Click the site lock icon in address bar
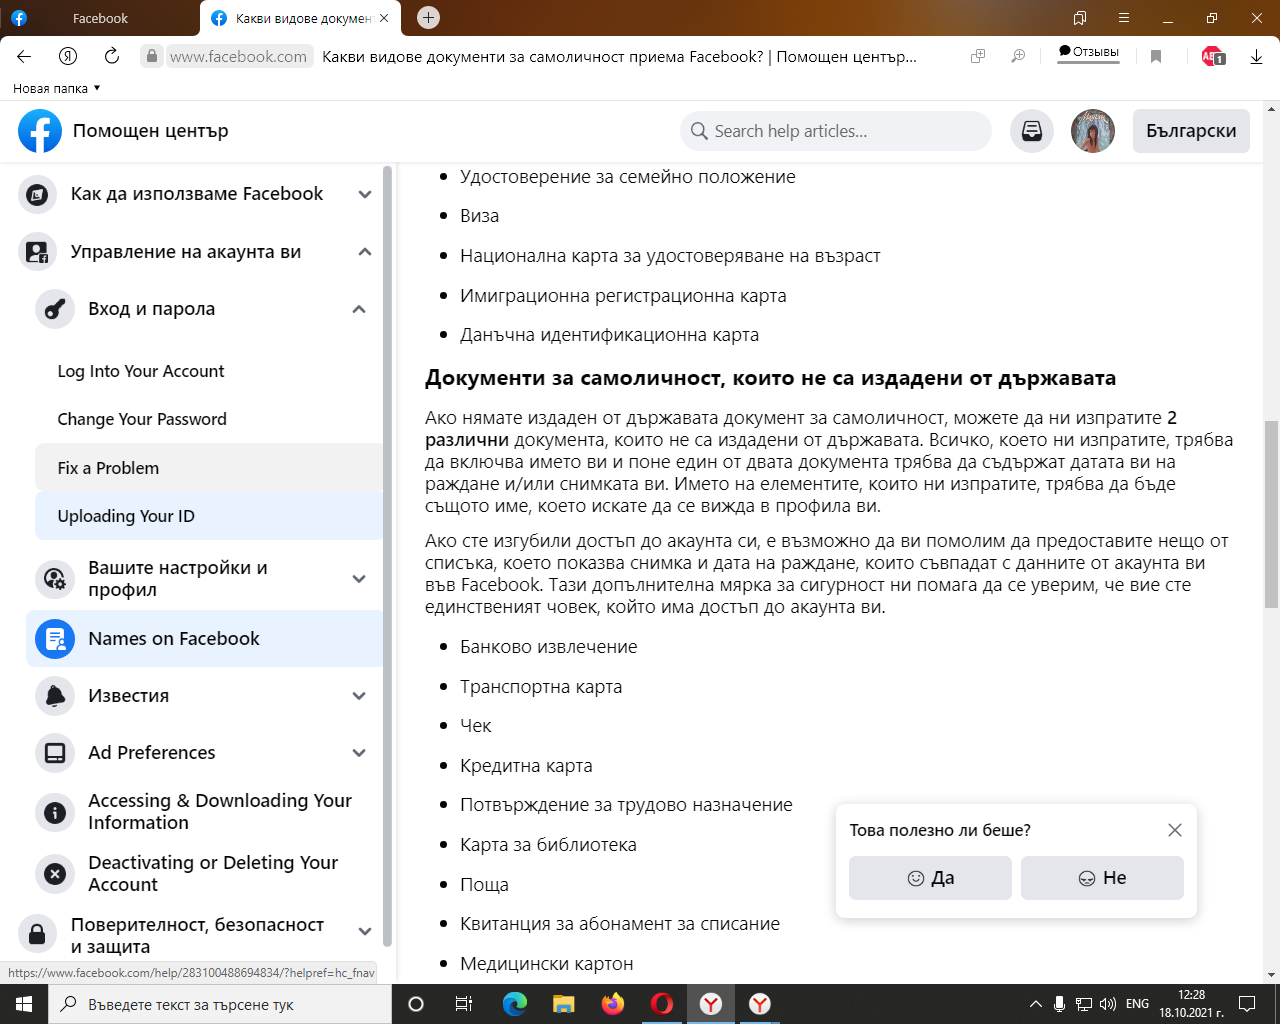Viewport: 1280px width, 1024px height. [x=151, y=57]
